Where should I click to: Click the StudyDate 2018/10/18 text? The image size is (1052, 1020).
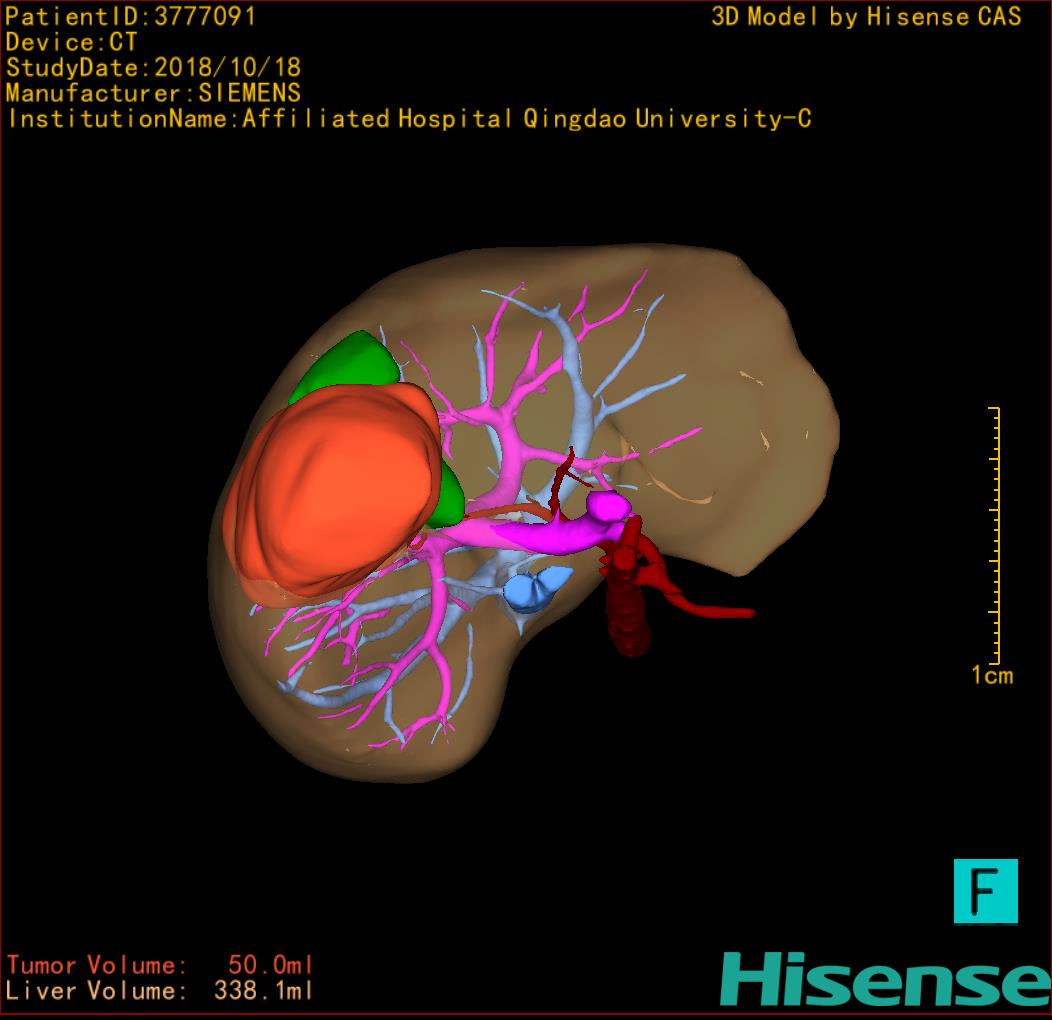(x=153, y=68)
